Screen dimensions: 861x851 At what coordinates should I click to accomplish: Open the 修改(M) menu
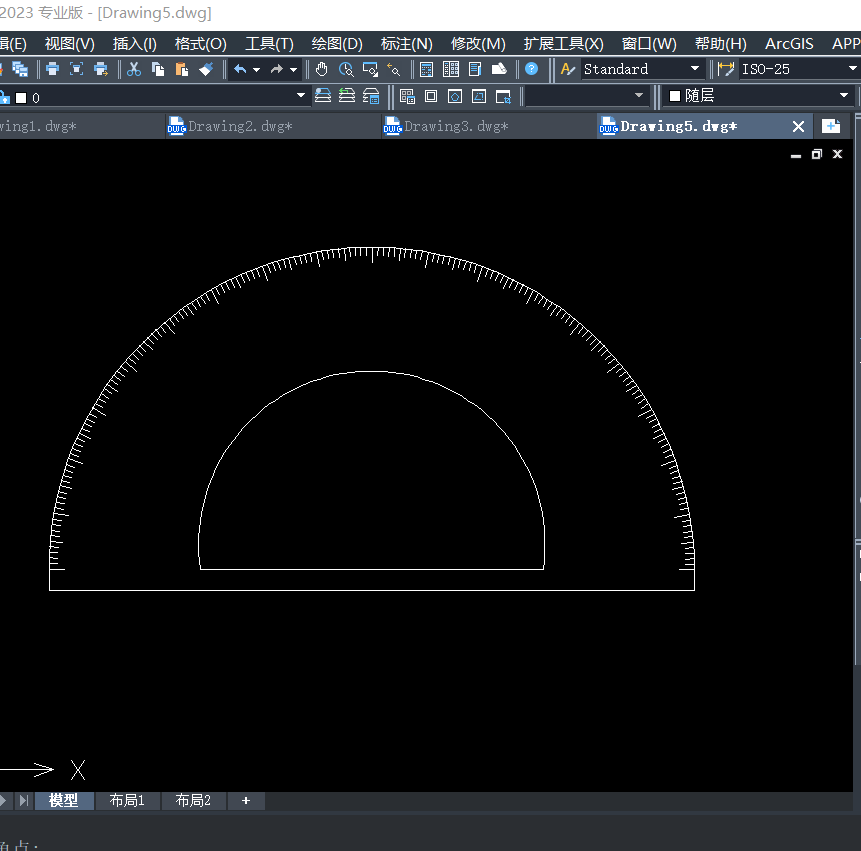(x=478, y=44)
